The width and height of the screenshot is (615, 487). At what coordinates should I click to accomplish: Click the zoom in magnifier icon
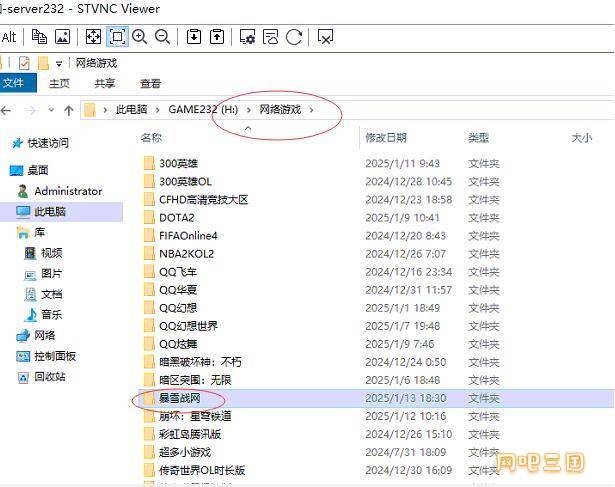(139, 37)
